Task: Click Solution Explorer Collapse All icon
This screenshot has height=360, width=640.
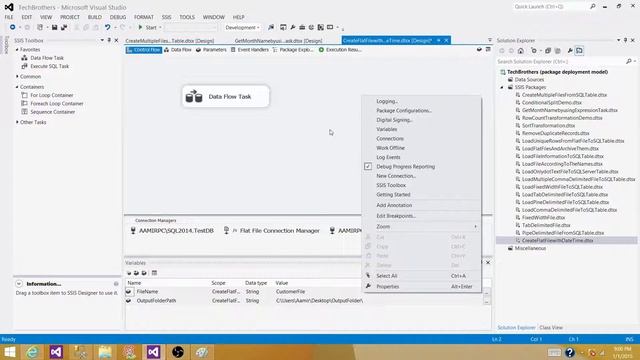Action: click(x=548, y=51)
